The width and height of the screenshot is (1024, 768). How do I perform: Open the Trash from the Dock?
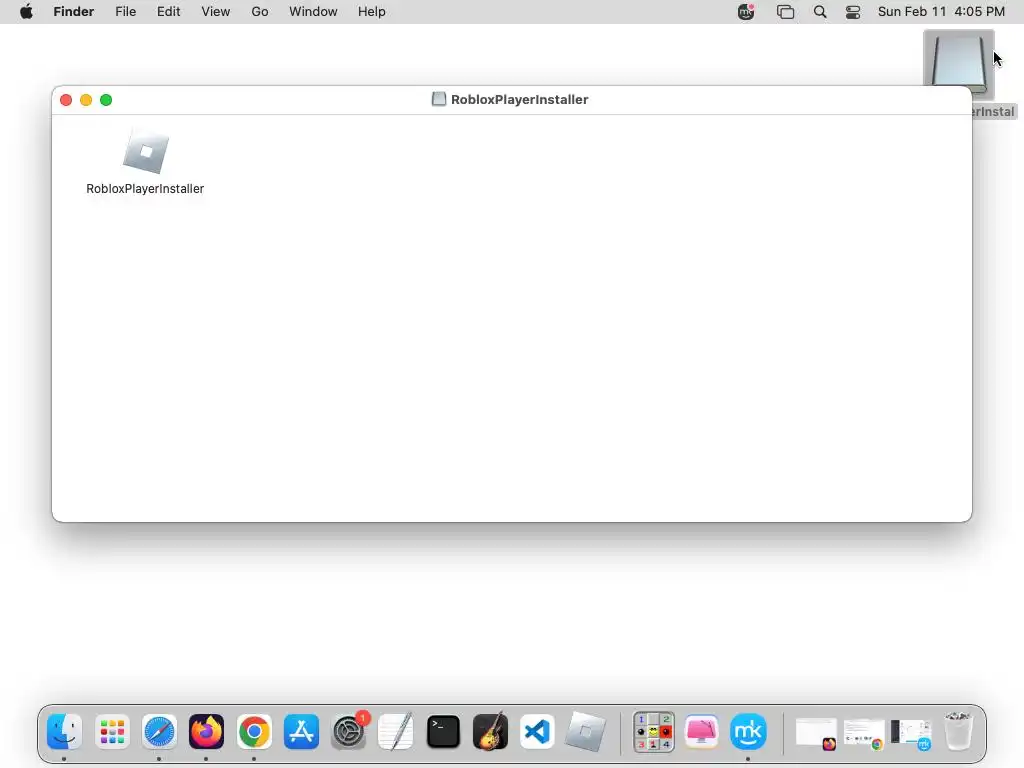click(x=959, y=731)
